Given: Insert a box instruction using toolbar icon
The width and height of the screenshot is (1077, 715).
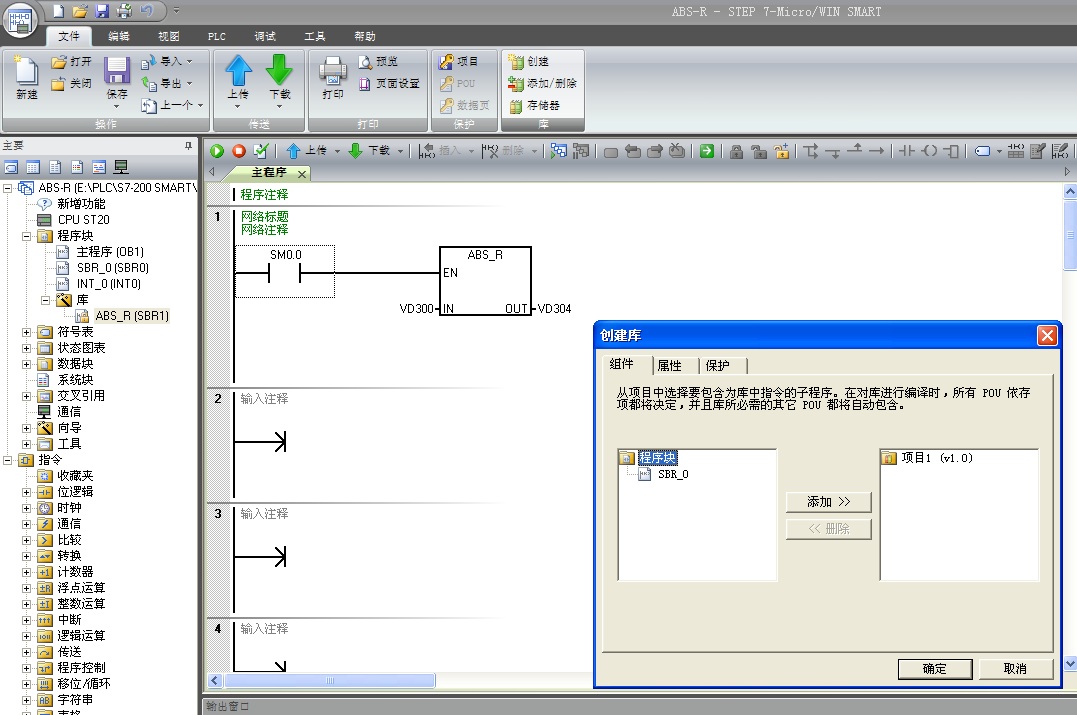Looking at the screenshot, I should [x=951, y=151].
